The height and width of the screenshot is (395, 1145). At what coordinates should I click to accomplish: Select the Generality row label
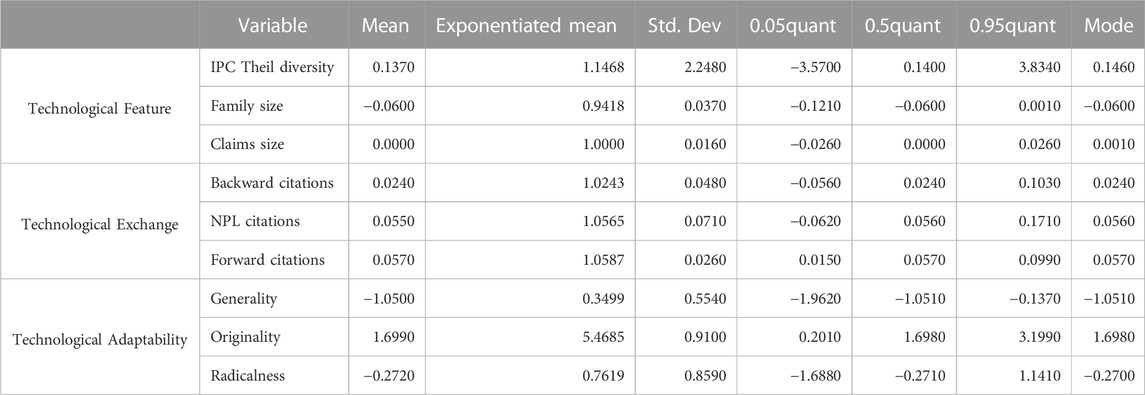click(x=239, y=299)
